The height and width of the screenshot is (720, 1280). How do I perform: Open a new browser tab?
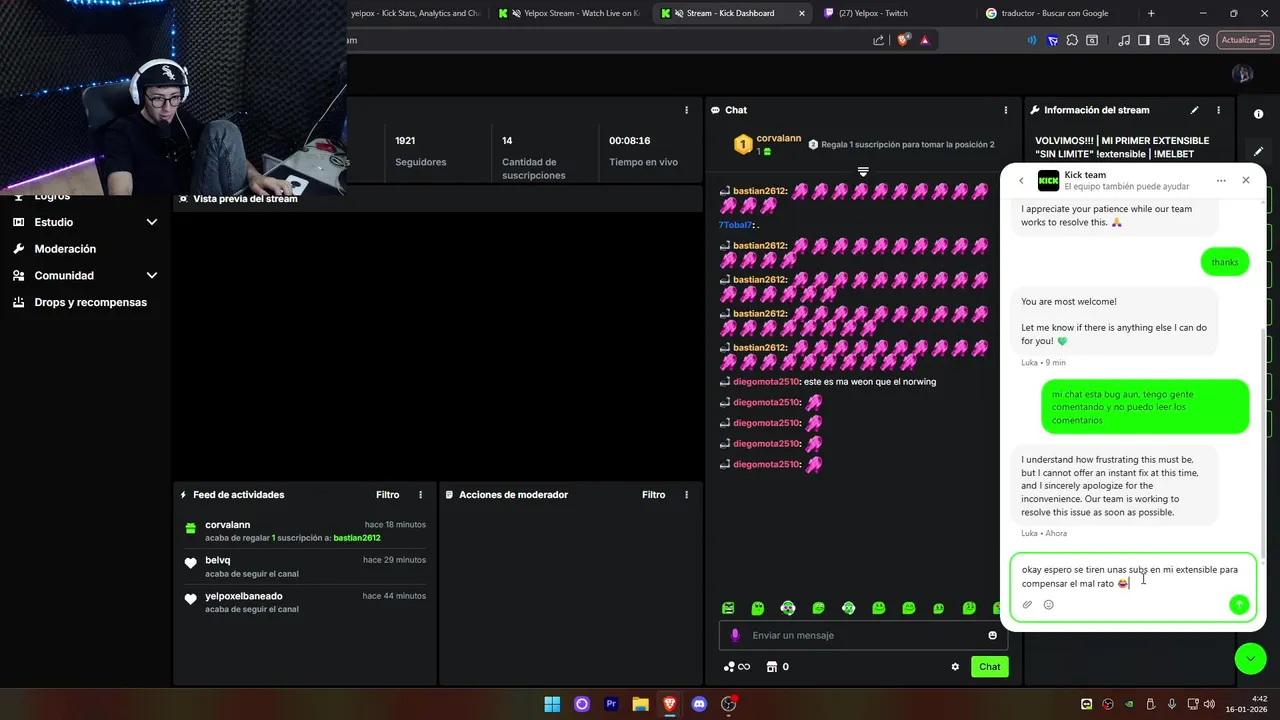1151,13
